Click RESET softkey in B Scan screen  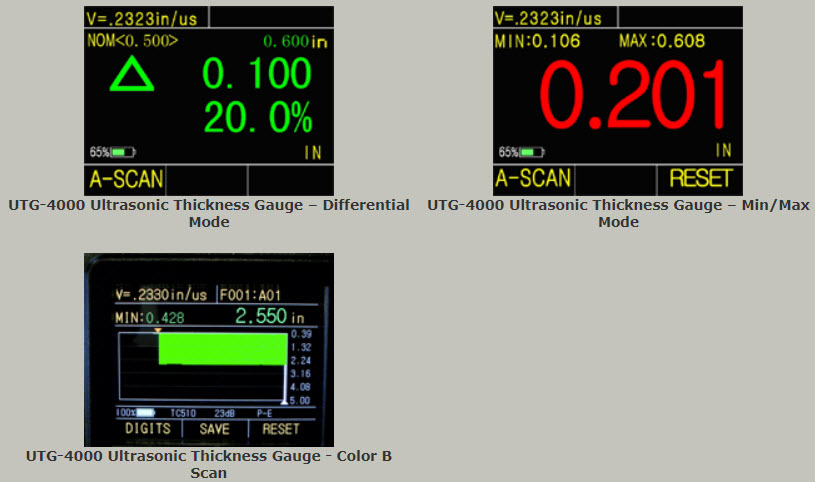point(281,429)
